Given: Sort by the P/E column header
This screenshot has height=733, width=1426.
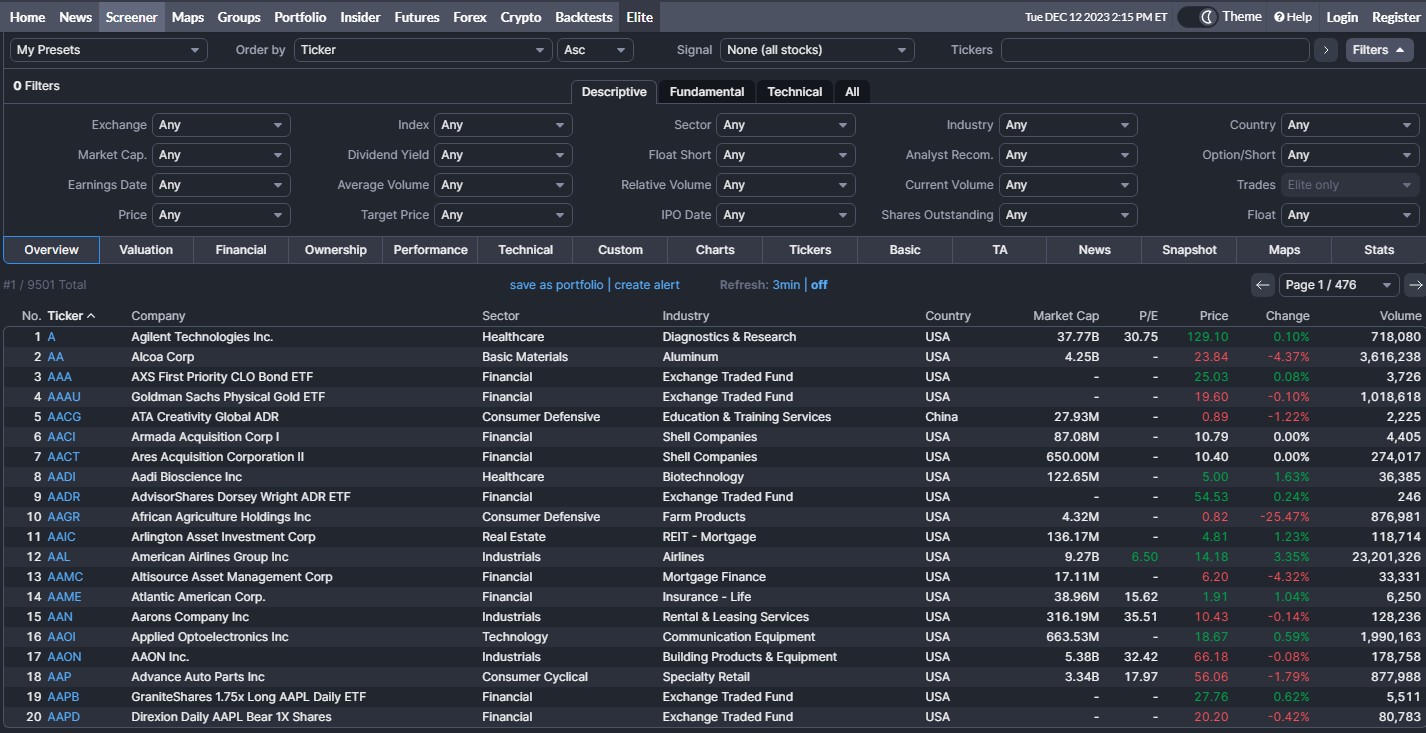Looking at the screenshot, I should 1148,316.
